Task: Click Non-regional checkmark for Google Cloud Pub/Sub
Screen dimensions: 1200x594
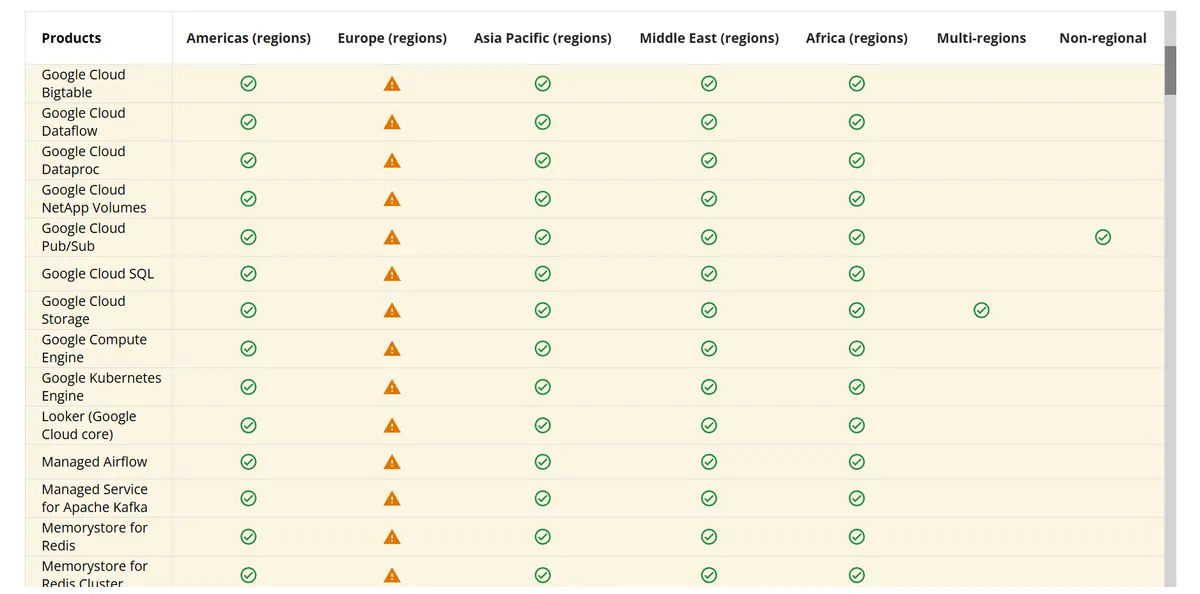Action: point(1103,237)
